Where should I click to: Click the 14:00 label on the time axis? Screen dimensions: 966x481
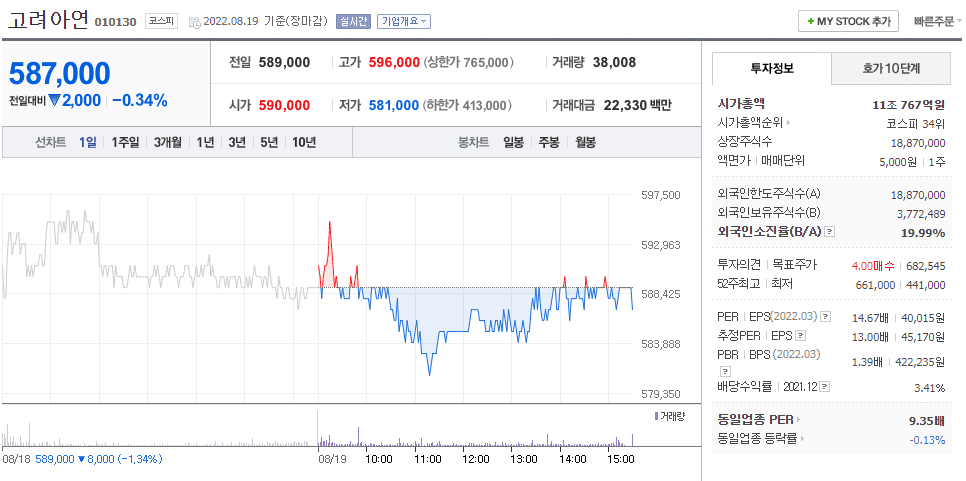pyautogui.click(x=572, y=459)
